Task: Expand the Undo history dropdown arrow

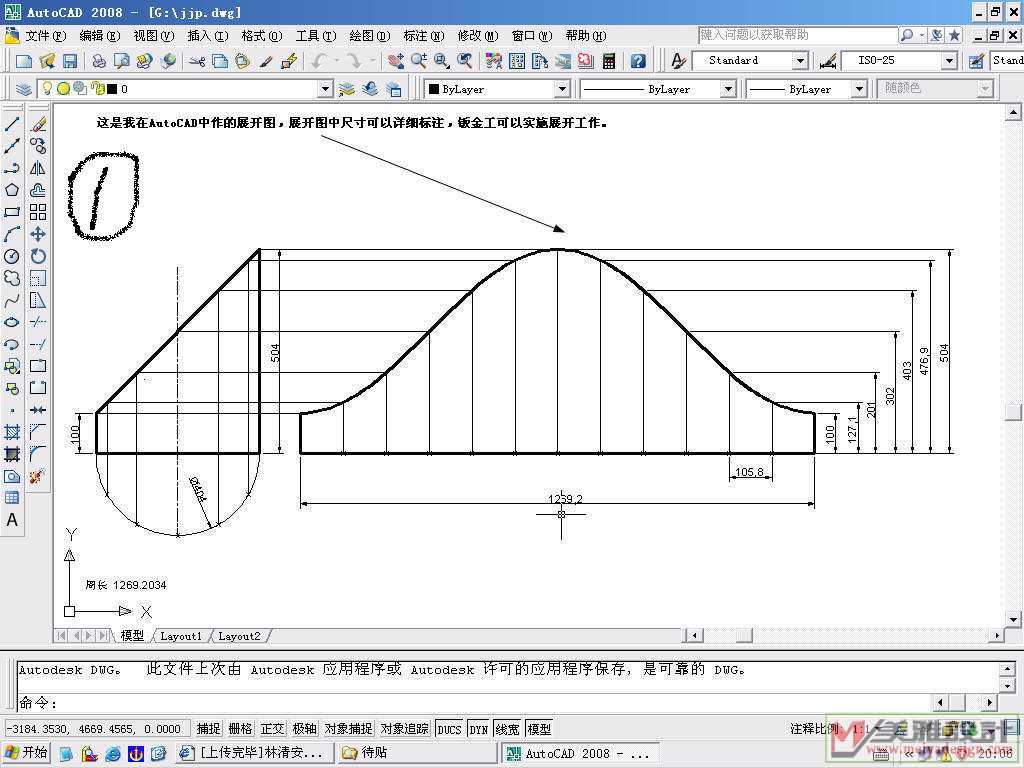Action: coord(338,61)
